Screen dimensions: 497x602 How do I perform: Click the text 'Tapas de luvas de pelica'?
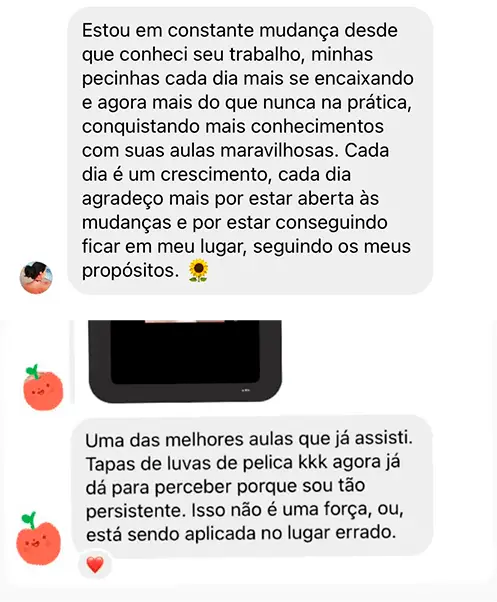click(189, 463)
